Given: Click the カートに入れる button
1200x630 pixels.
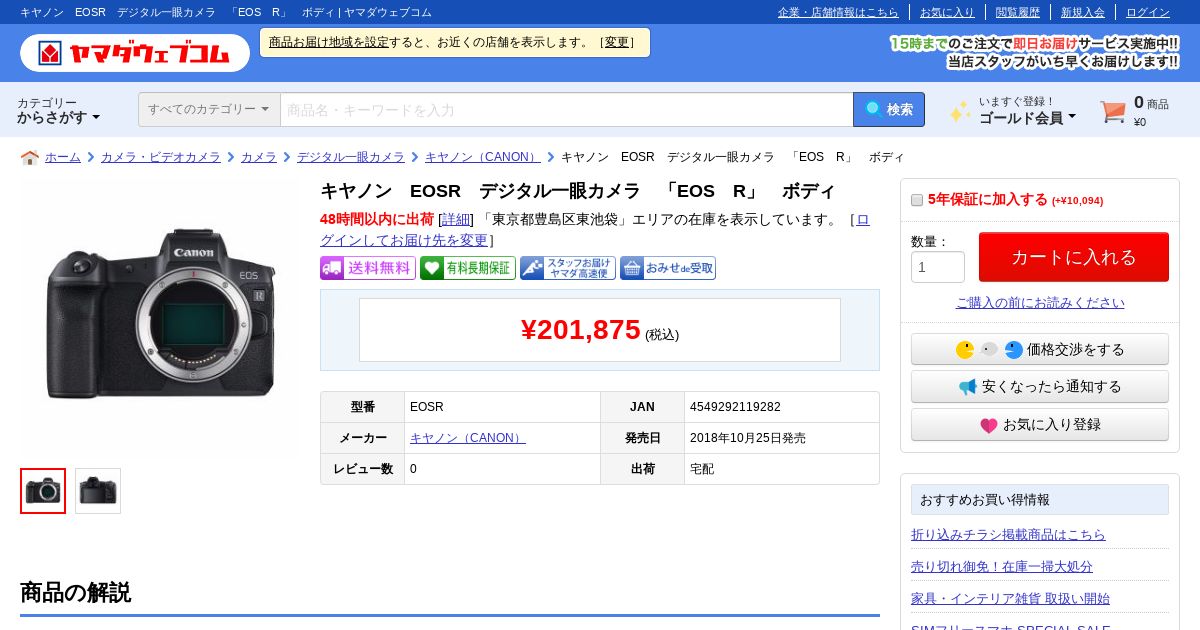Looking at the screenshot, I should click(x=1073, y=257).
